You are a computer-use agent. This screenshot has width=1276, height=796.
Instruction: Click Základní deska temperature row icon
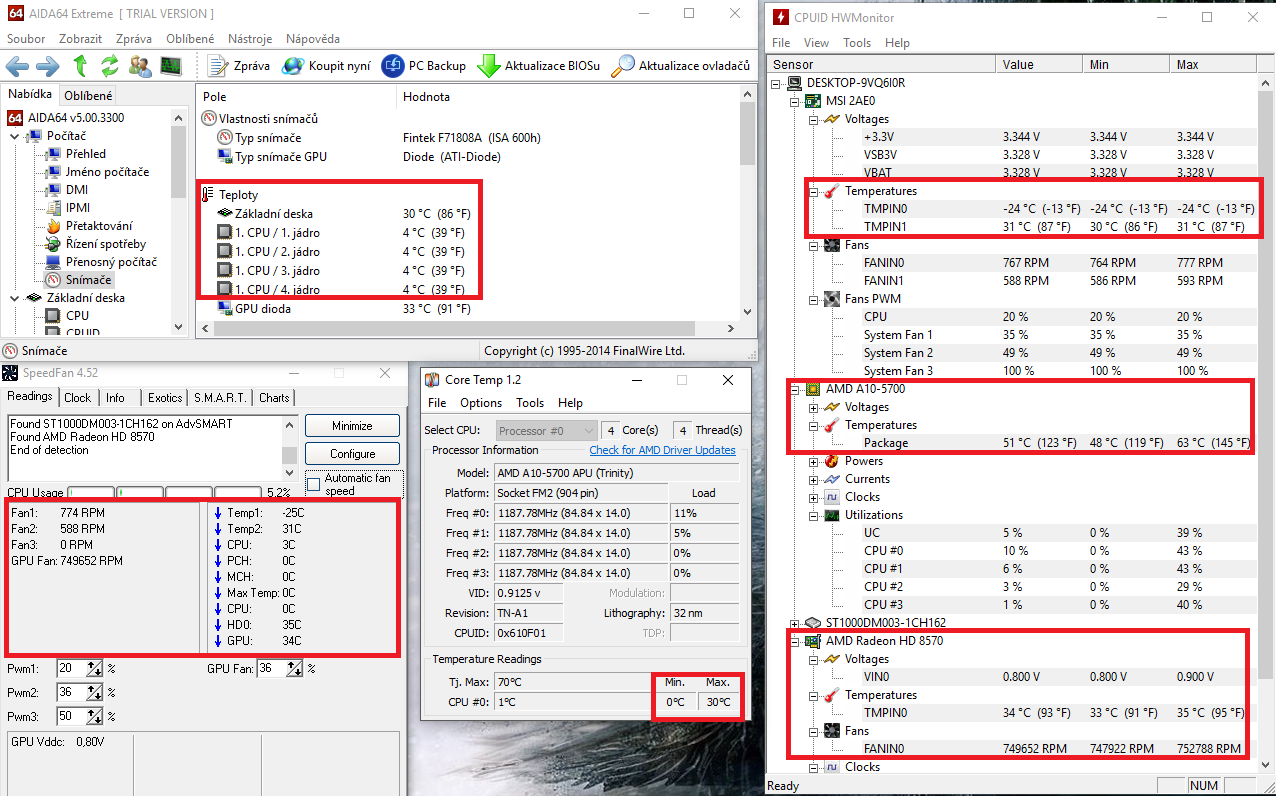[x=225, y=214]
